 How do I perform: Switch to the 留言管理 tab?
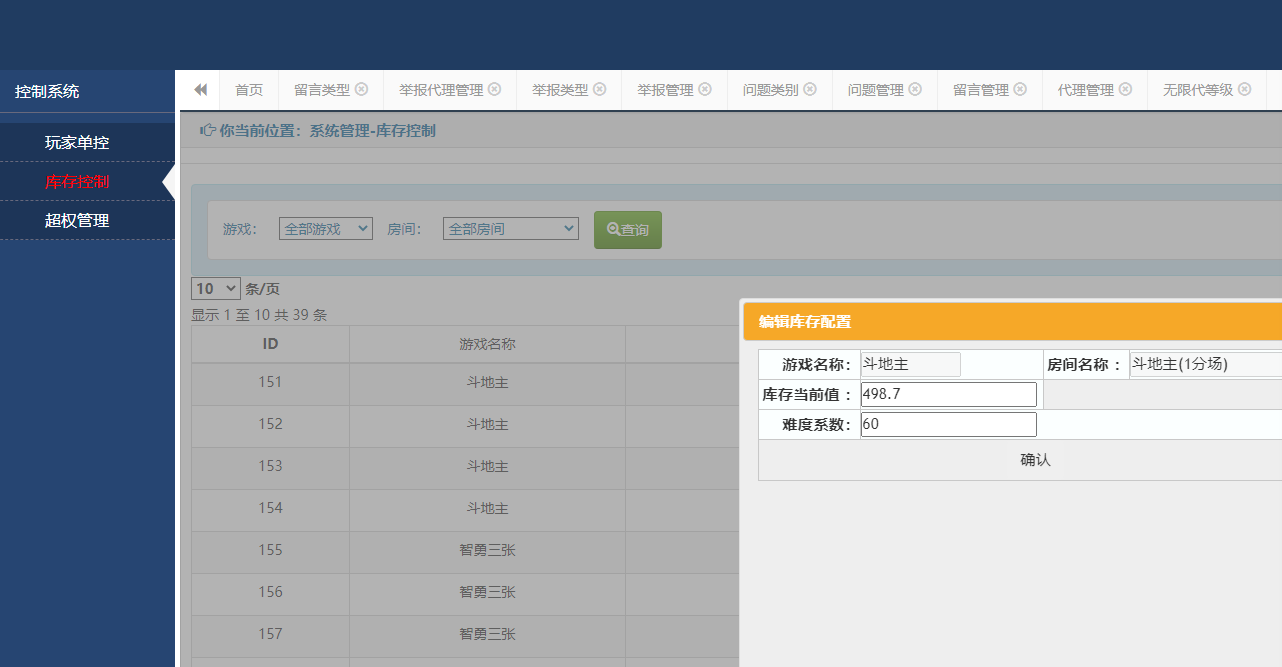pyautogui.click(x=980, y=90)
